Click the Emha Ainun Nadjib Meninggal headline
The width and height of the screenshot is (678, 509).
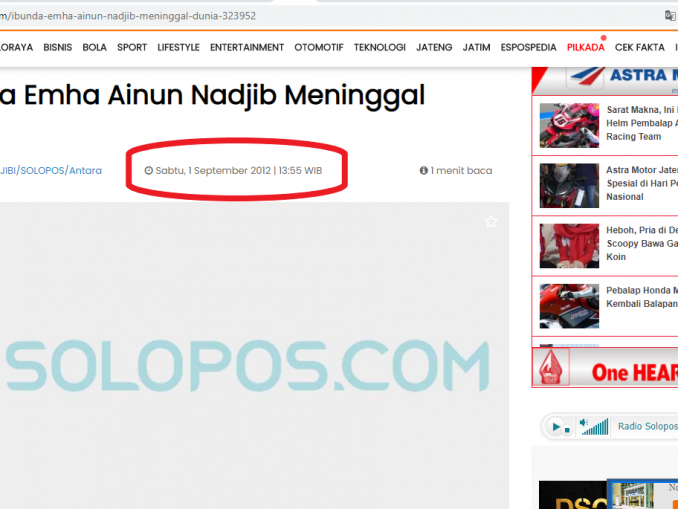212,96
